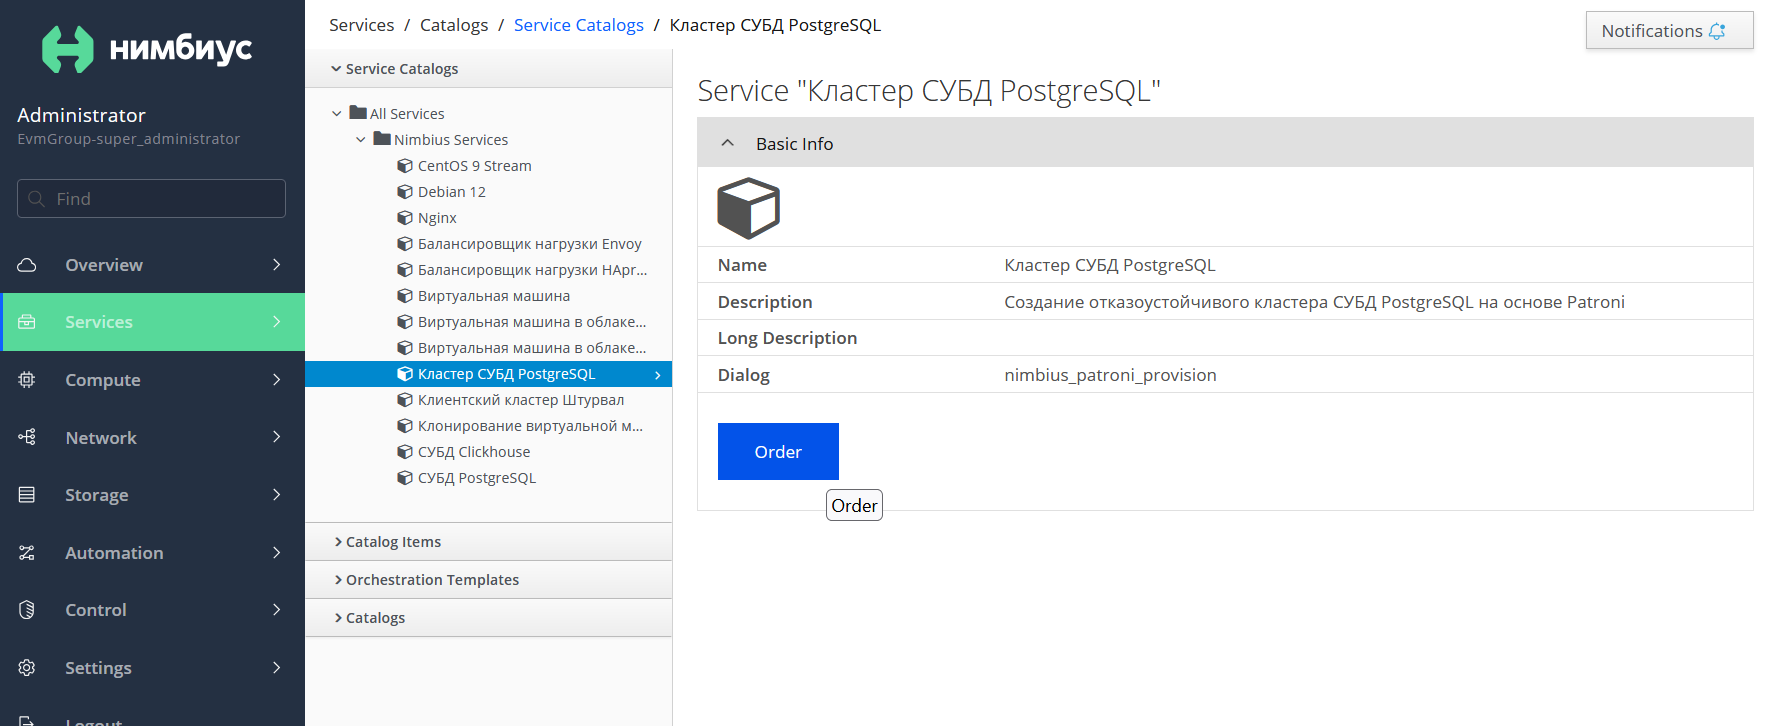The height and width of the screenshot is (726, 1772).
Task: Expand the Catalog Items accordion
Action: point(338,542)
